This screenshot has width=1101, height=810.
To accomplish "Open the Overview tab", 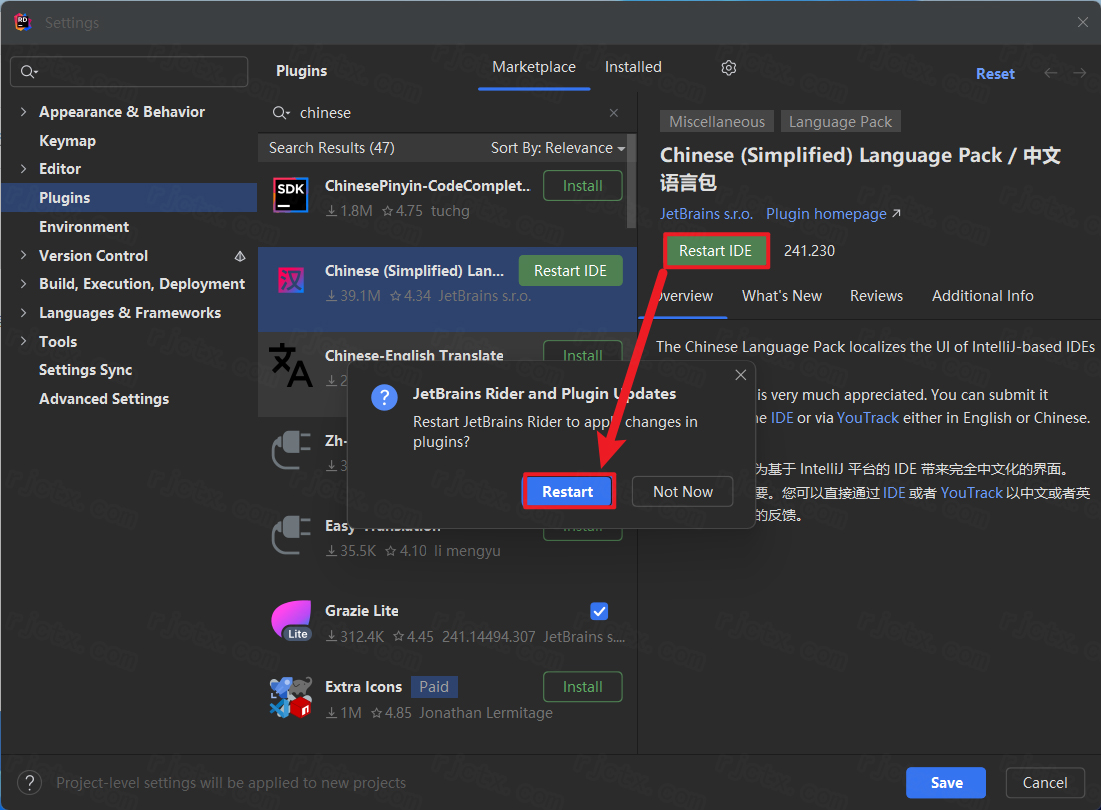I will point(684,296).
